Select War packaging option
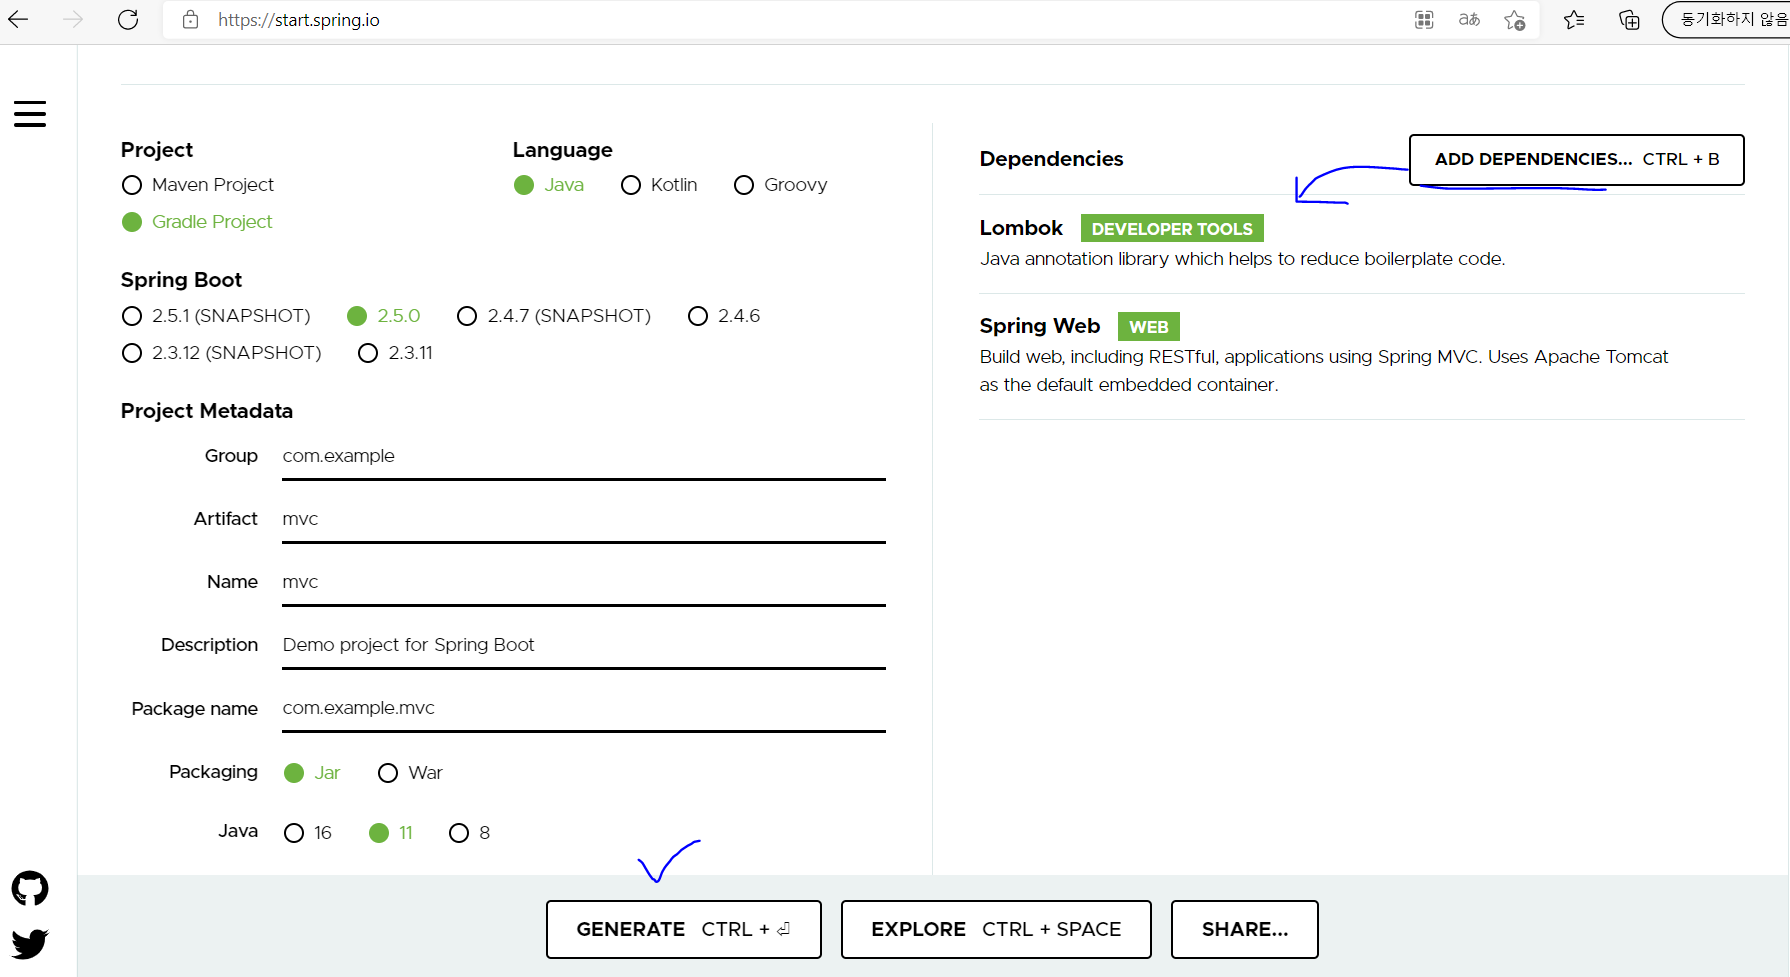 410,773
